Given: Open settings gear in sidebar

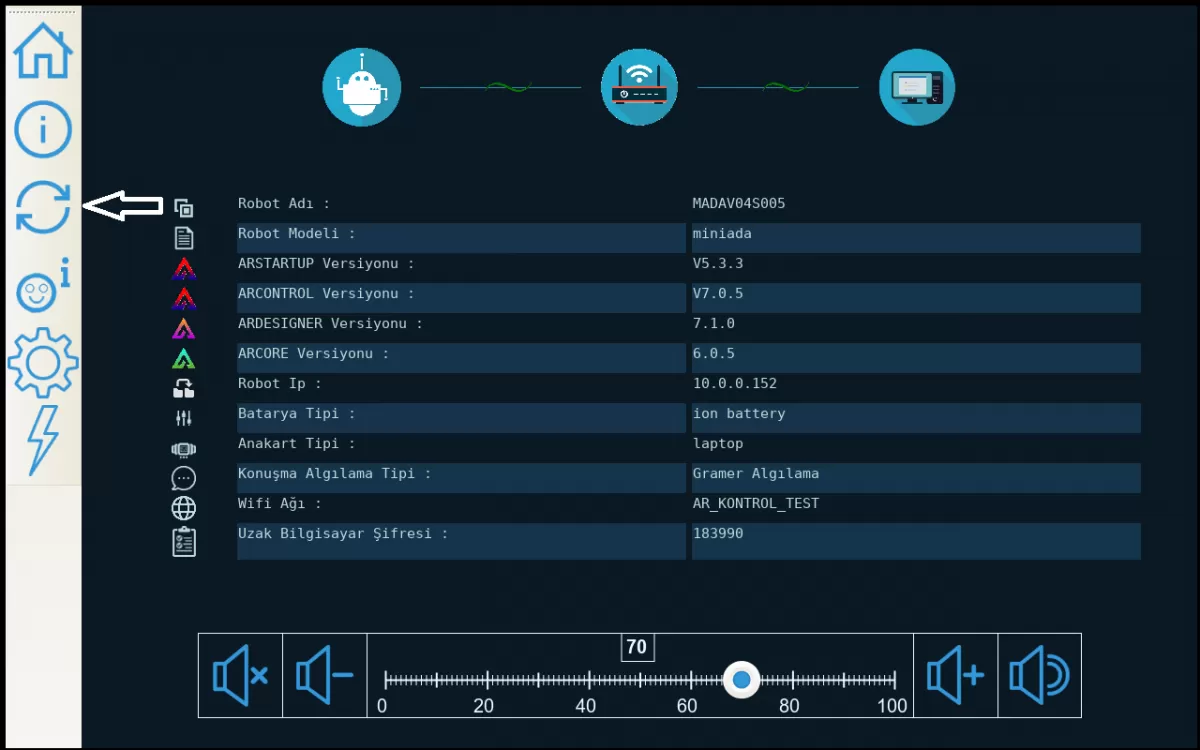Looking at the screenshot, I should pyautogui.click(x=43, y=362).
